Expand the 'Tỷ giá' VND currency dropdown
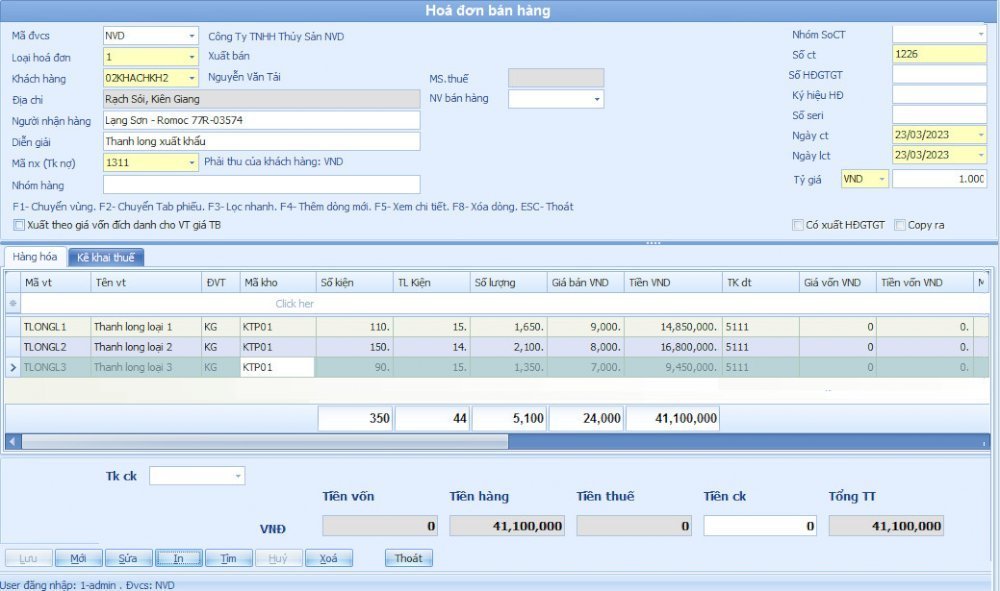 [x=881, y=179]
